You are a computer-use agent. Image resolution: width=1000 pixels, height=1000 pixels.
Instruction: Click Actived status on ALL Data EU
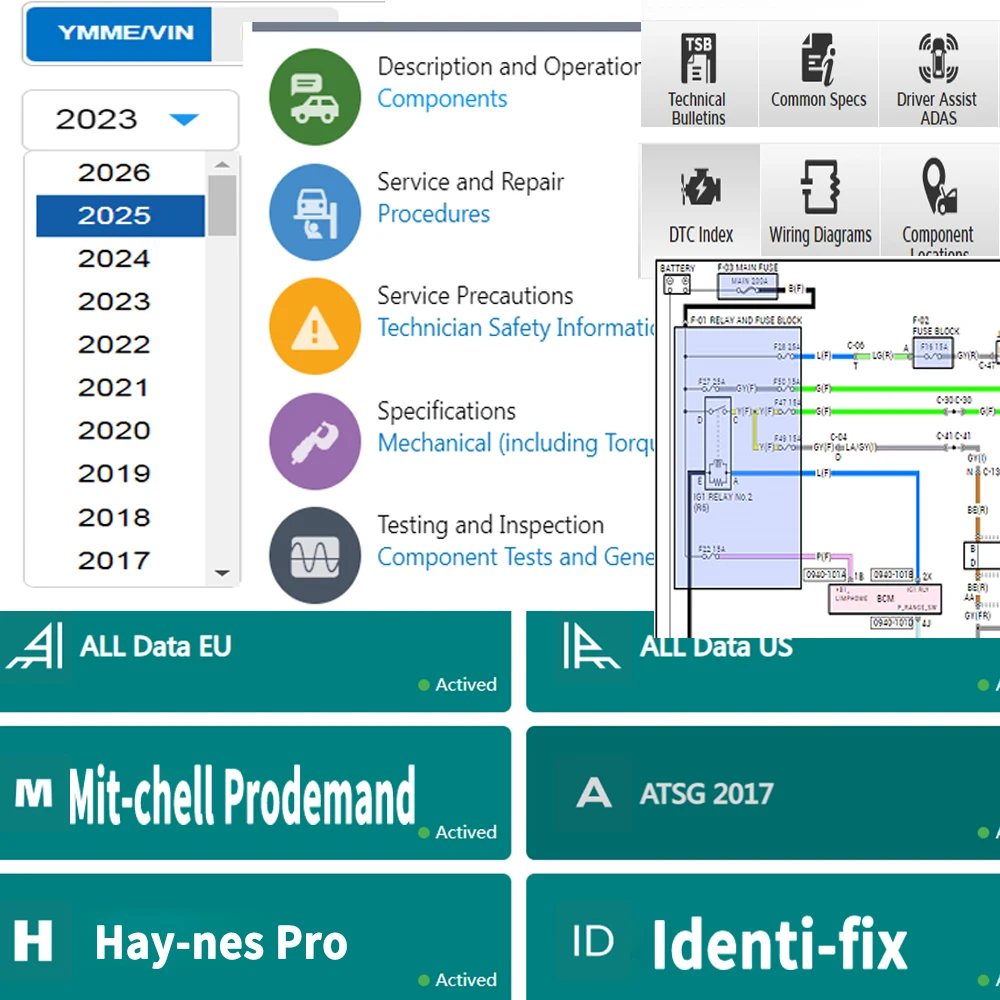click(457, 685)
